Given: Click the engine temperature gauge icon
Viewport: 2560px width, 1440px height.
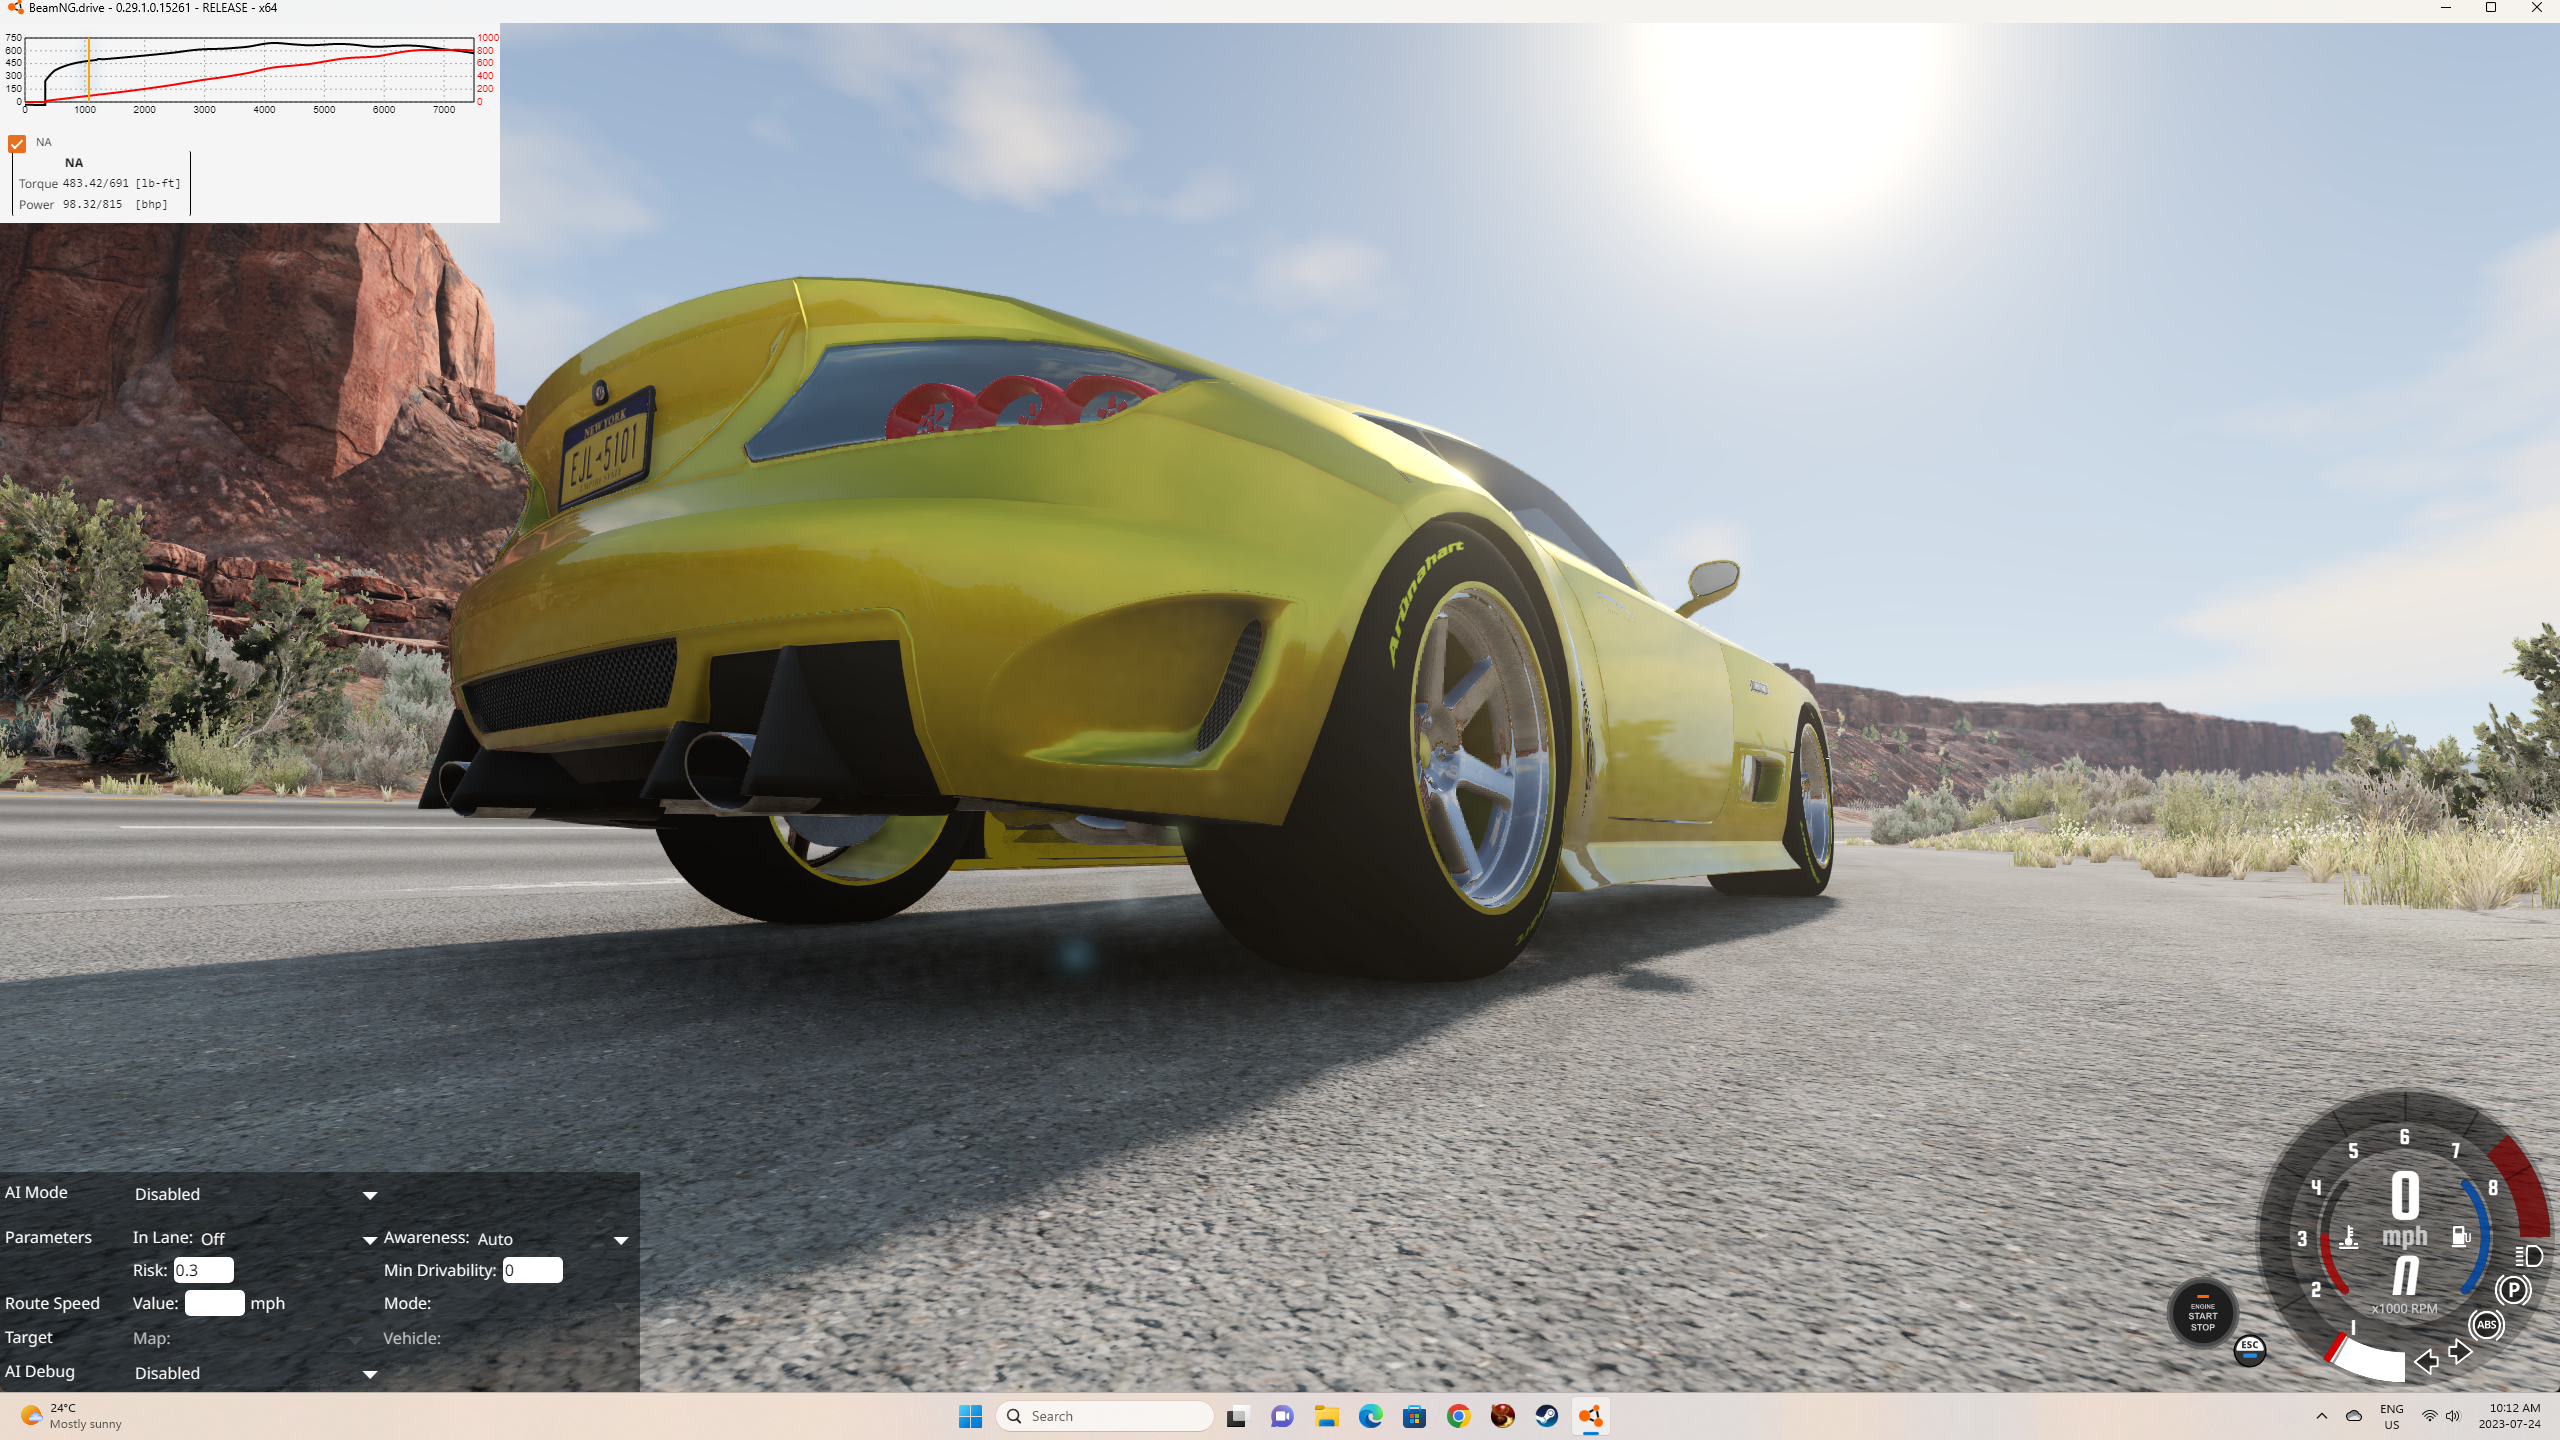Looking at the screenshot, I should coord(2349,1237).
